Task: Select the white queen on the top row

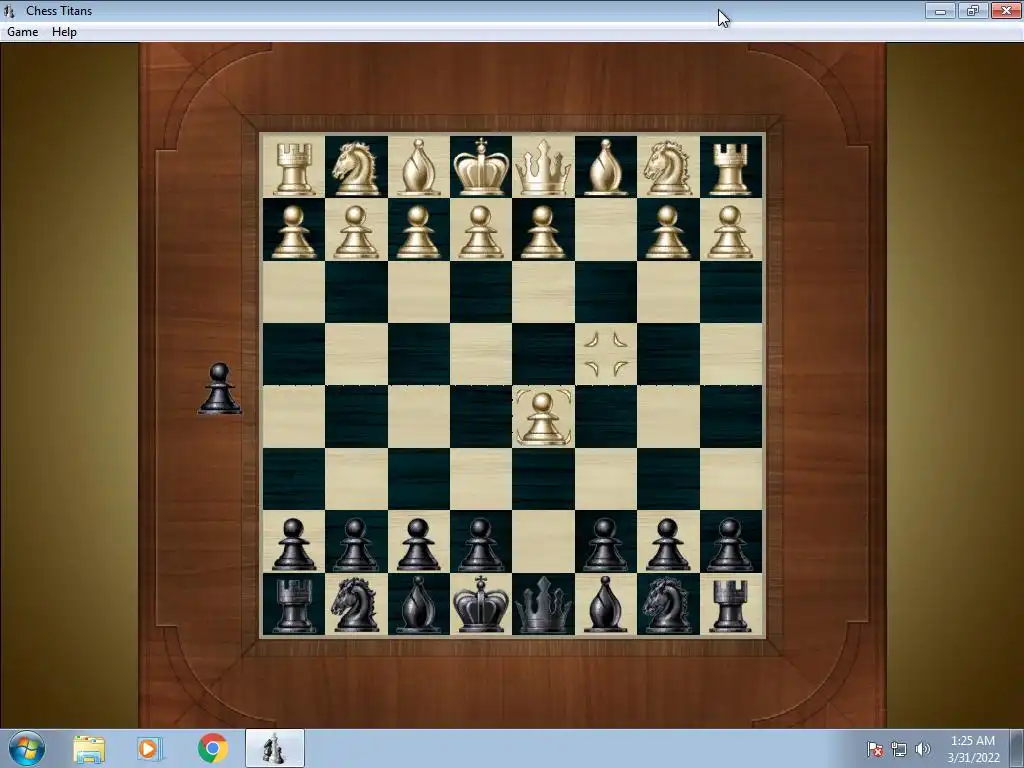Action: coord(543,168)
